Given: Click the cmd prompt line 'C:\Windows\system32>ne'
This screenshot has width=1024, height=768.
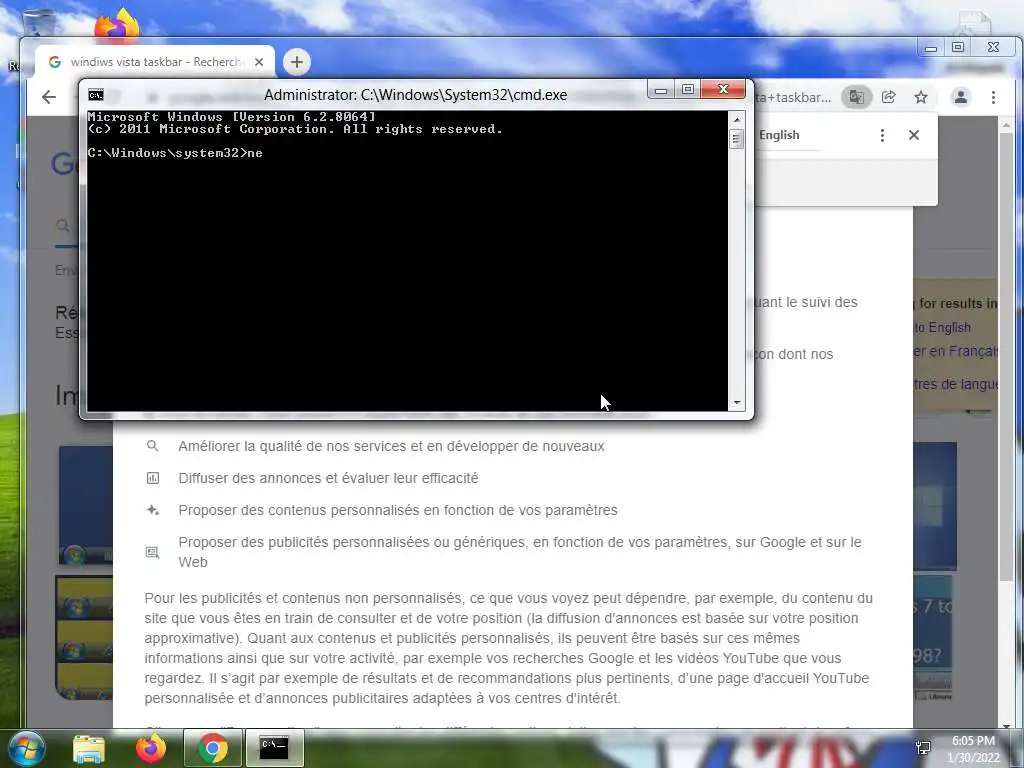Looking at the screenshot, I should (x=175, y=153).
